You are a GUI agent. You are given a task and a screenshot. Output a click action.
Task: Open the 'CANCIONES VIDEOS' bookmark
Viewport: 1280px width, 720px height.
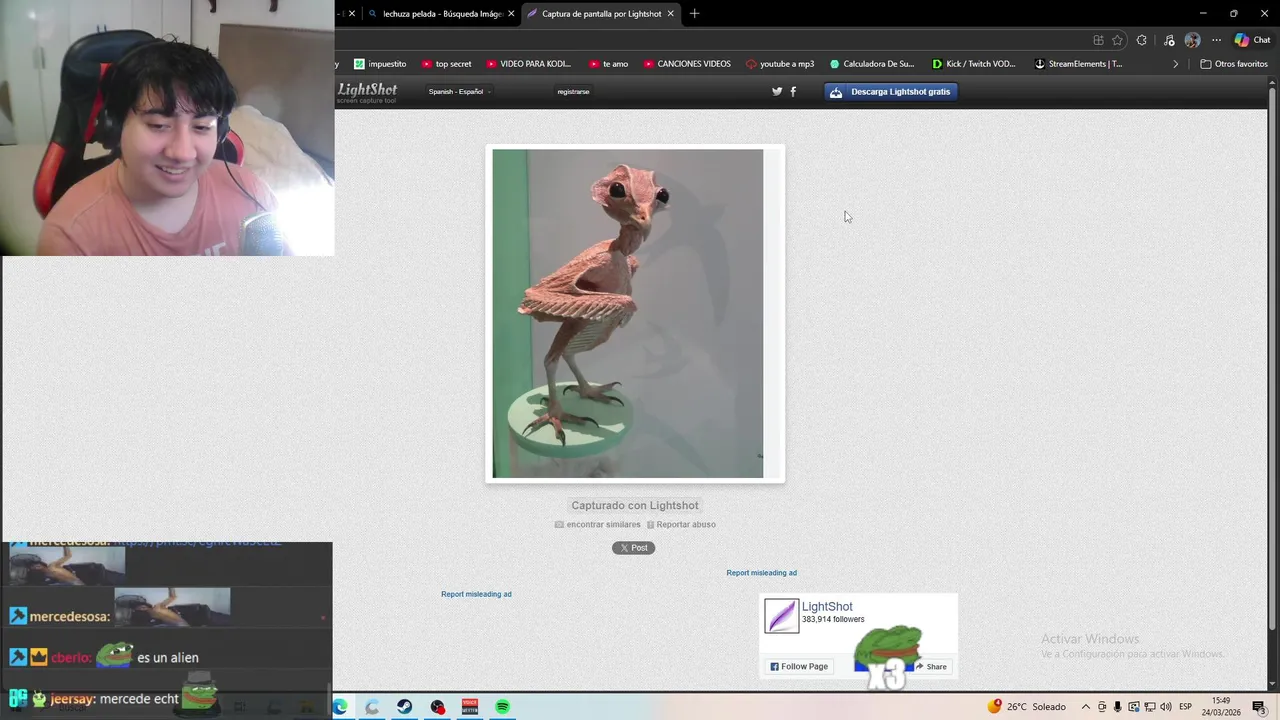687,64
